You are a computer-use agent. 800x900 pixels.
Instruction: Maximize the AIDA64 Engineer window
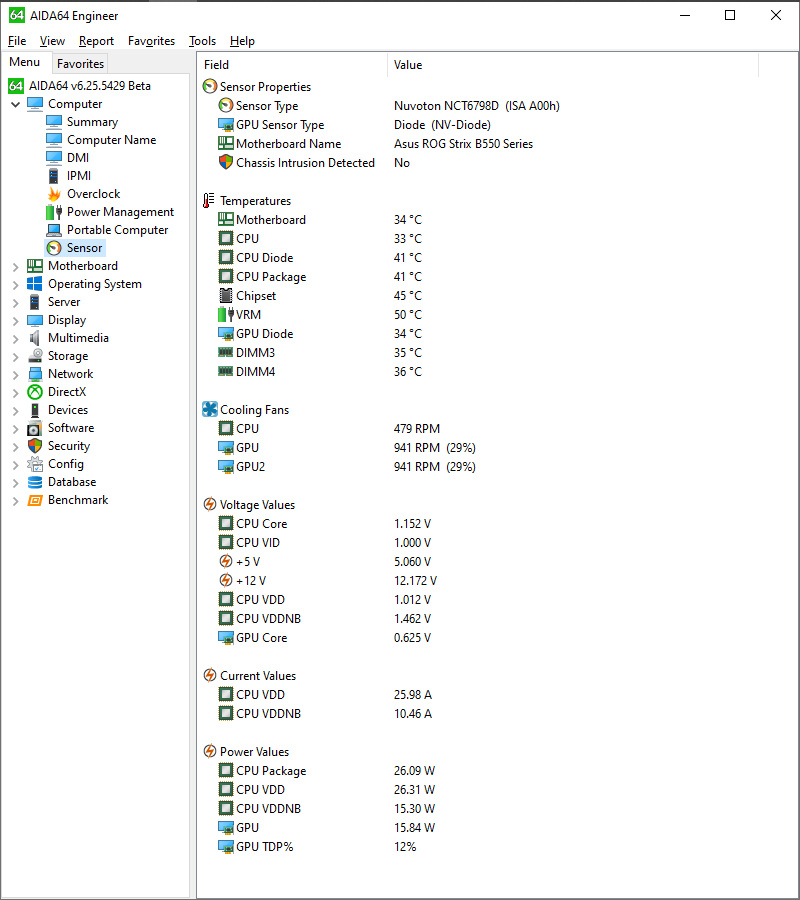[730, 15]
